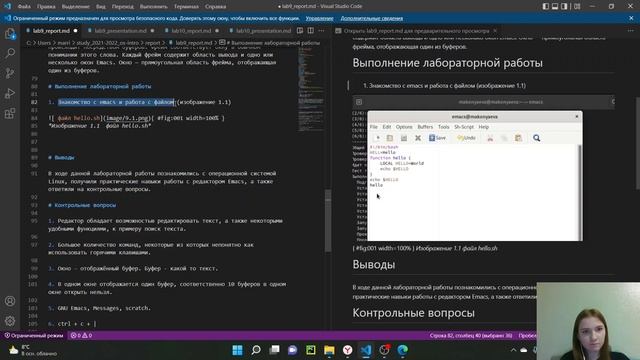This screenshot has width=640, height=360.
Task: Open the Выполнить menu
Action: (153, 7)
